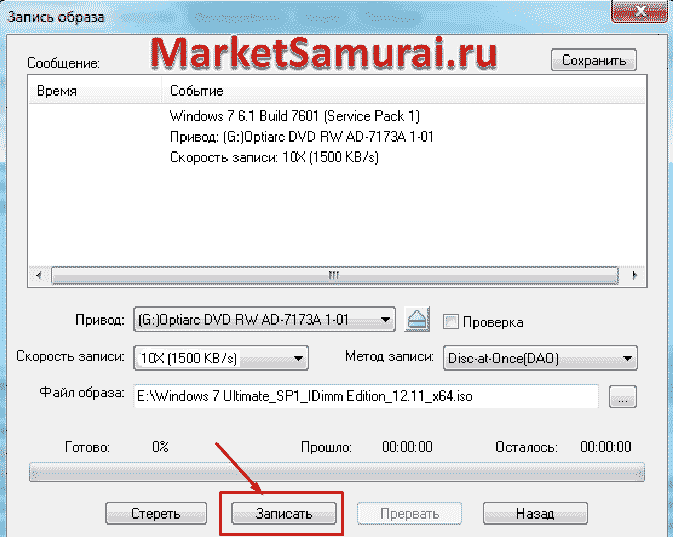Click into the Файл образа path field
The height and width of the screenshot is (537, 673).
(x=366, y=396)
